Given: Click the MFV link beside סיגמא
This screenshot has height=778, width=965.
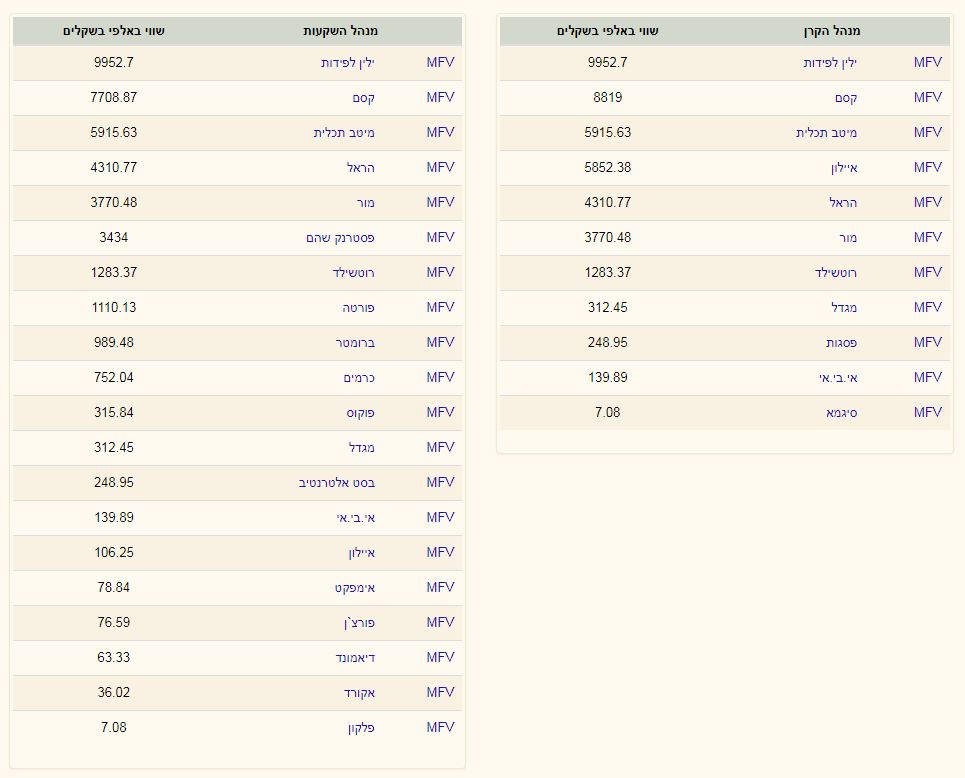Looking at the screenshot, I should click(927, 412).
